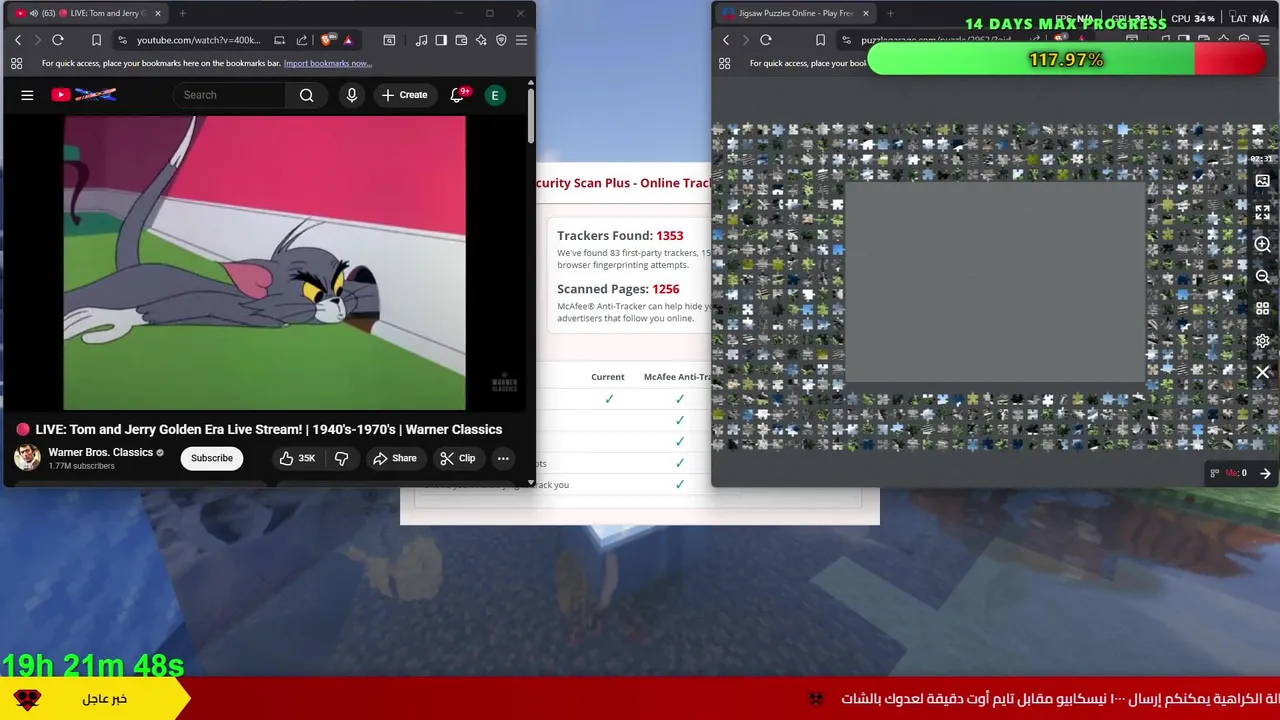Share the Tom and Jerry video
This screenshot has height=720, width=1280.
pos(394,458)
